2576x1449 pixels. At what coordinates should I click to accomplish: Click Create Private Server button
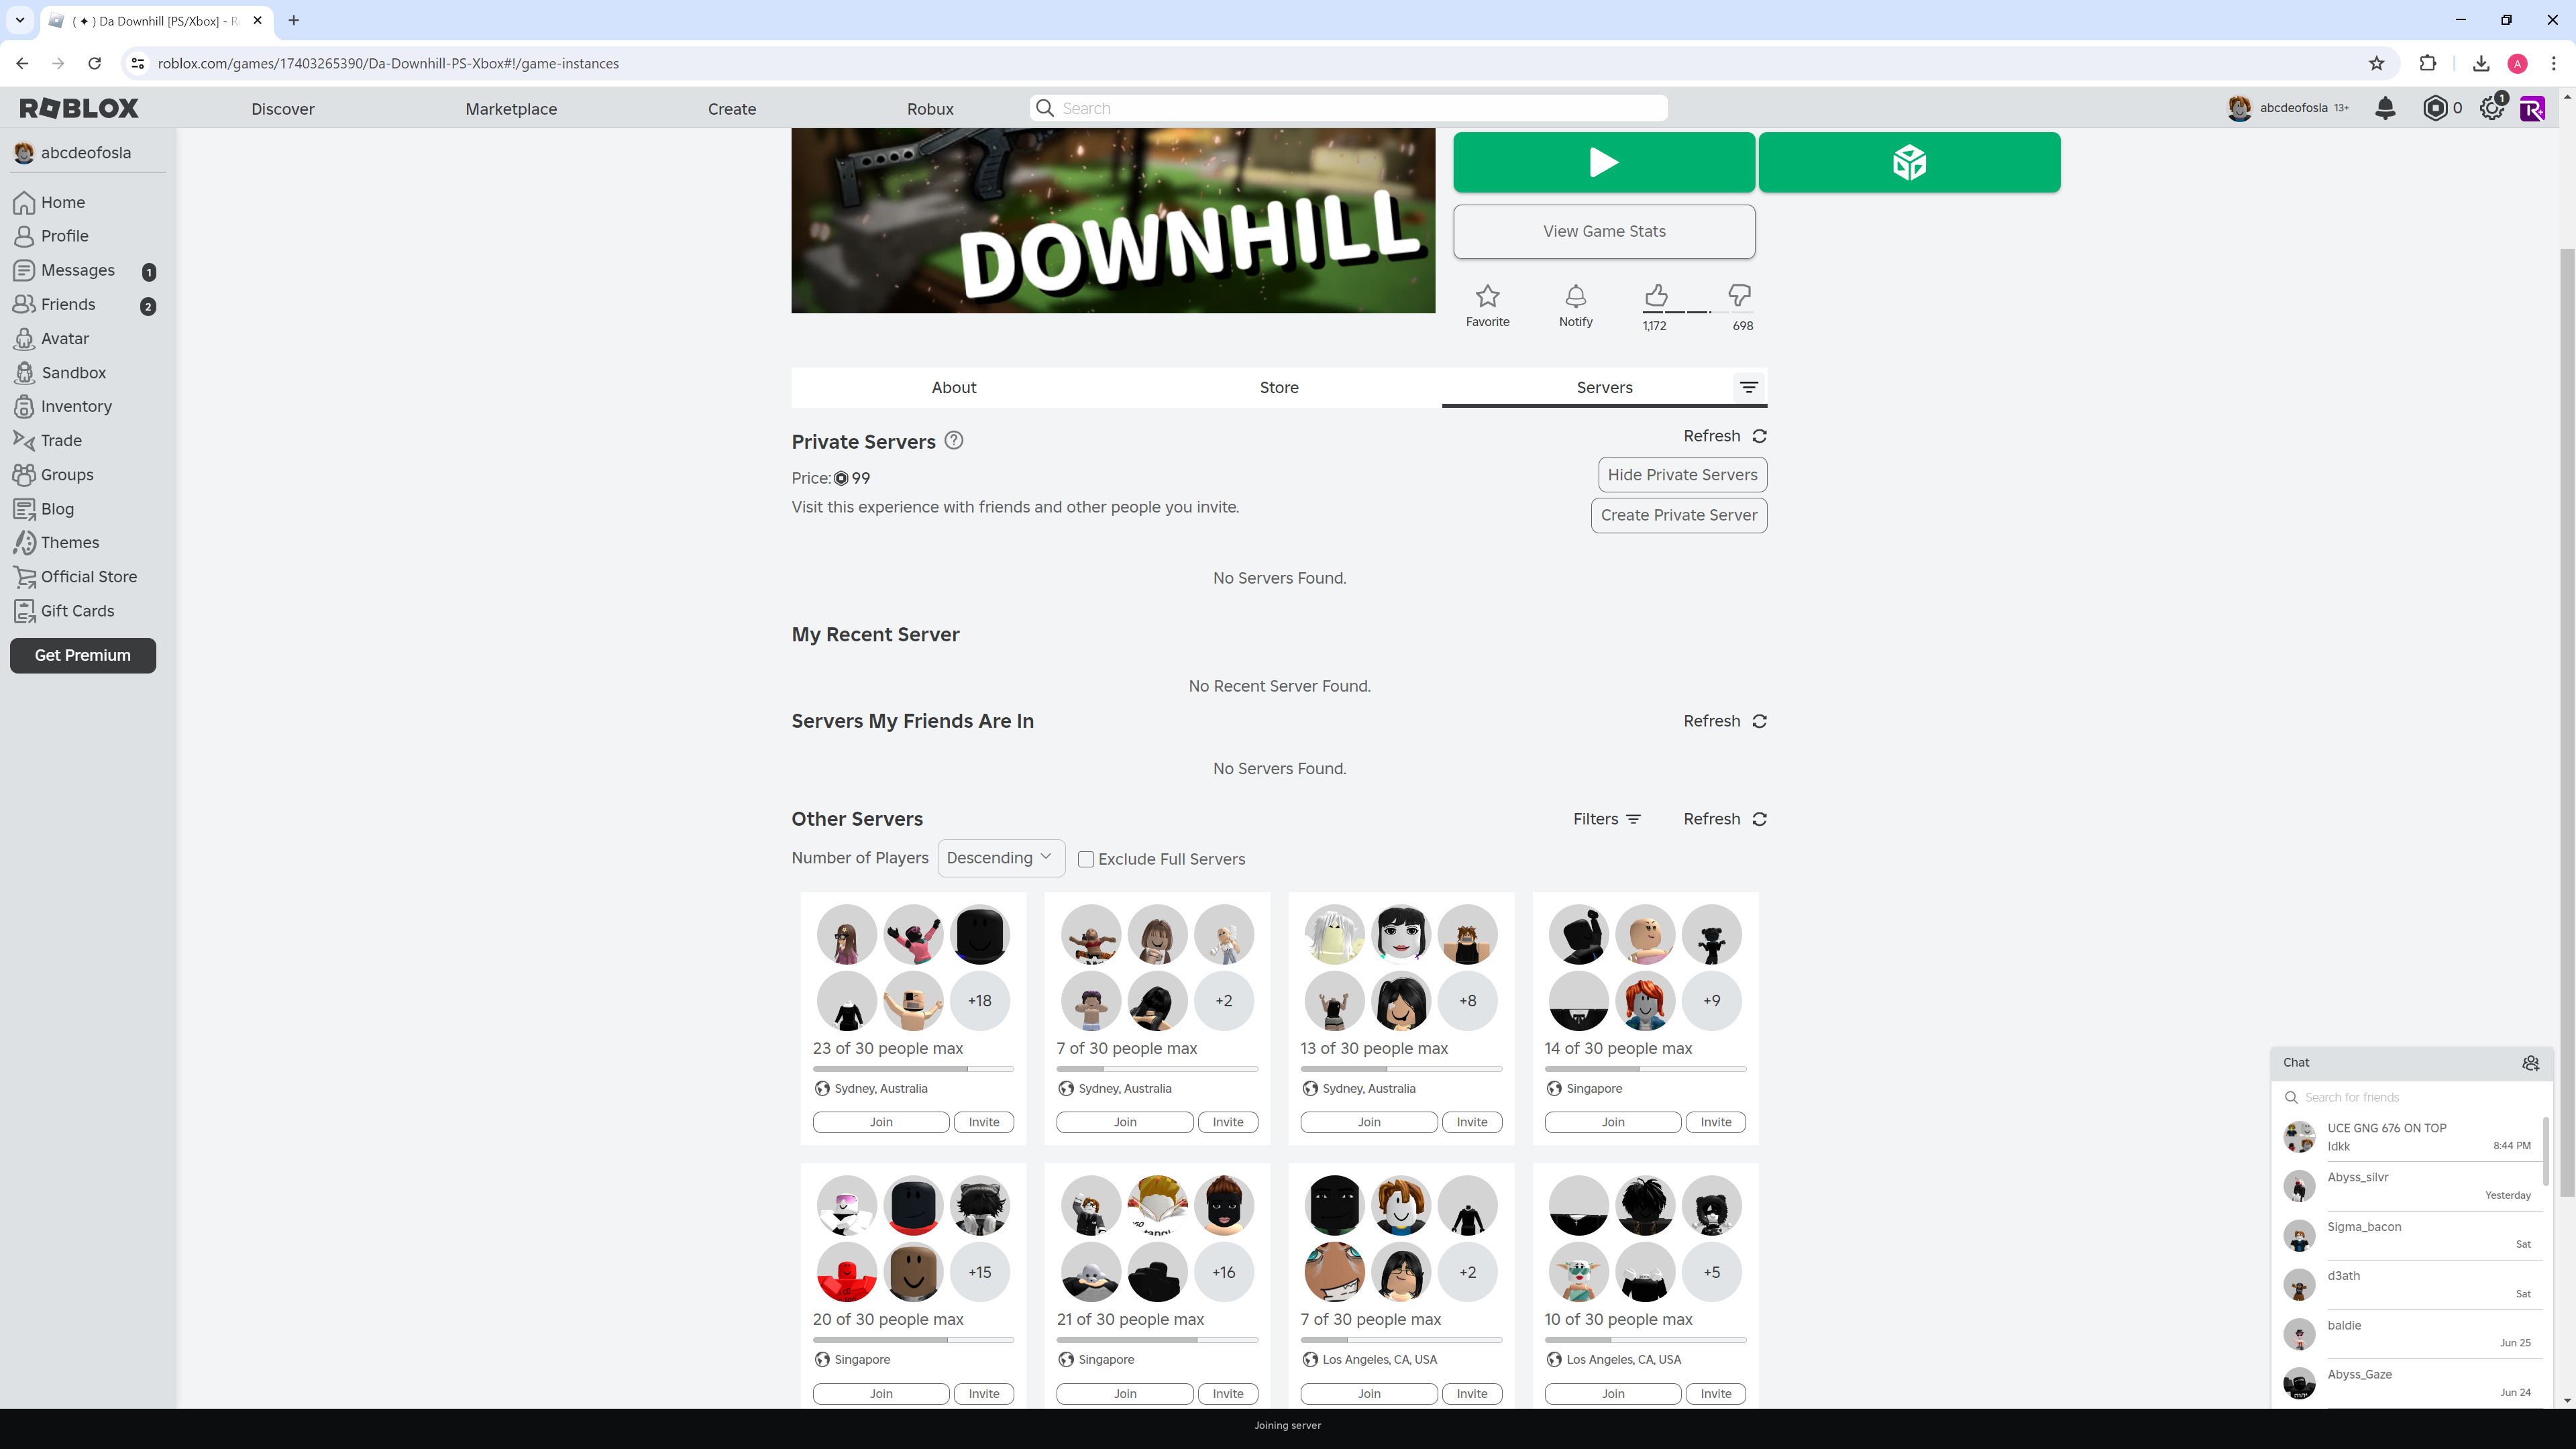pos(1679,515)
